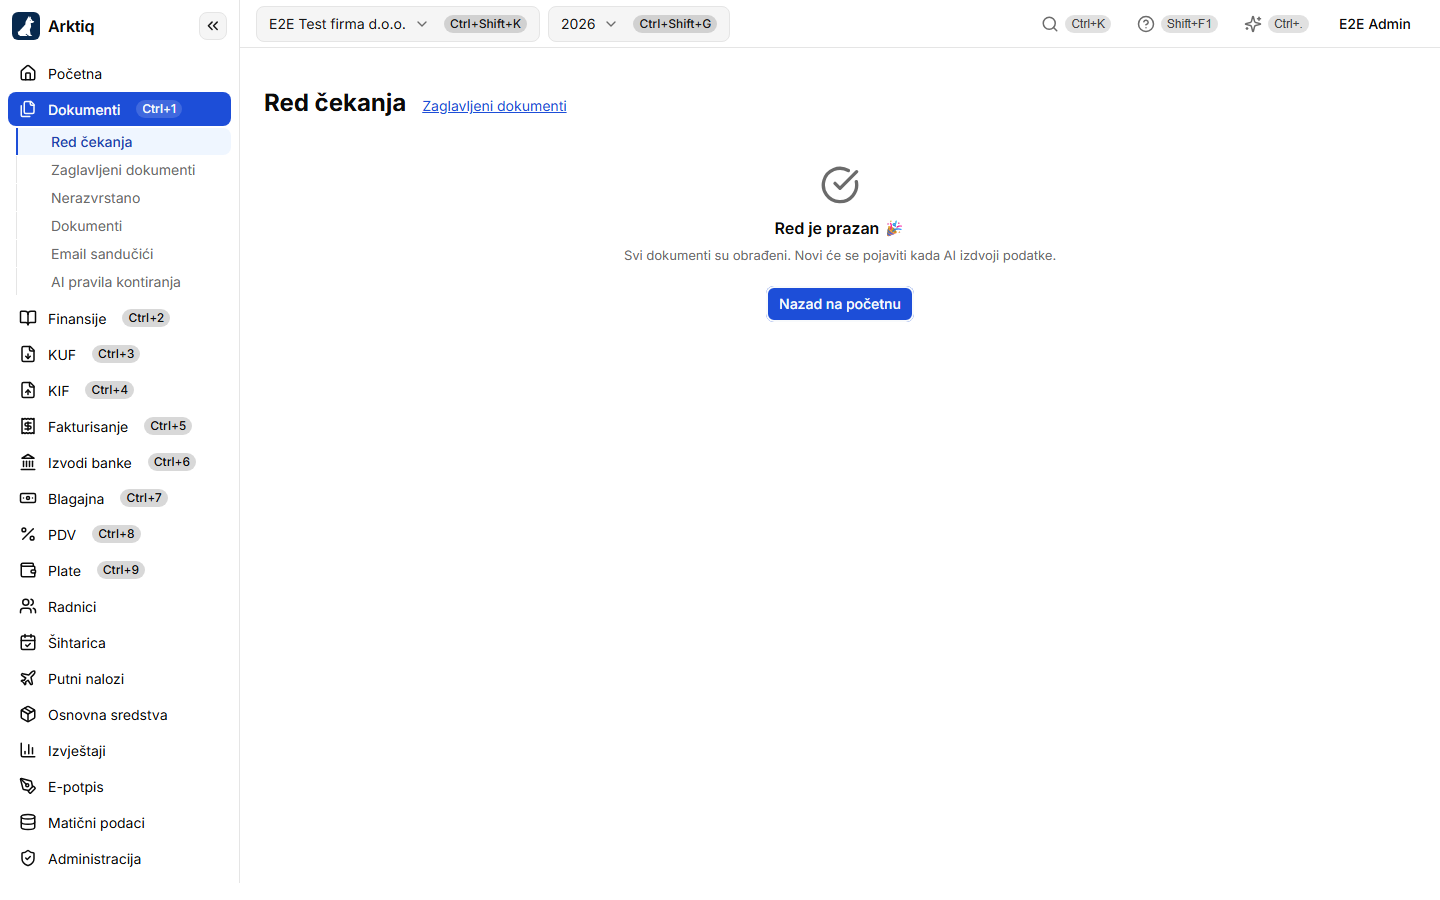
Task: Open the KUF incoming invoices icon
Action: coord(28,354)
